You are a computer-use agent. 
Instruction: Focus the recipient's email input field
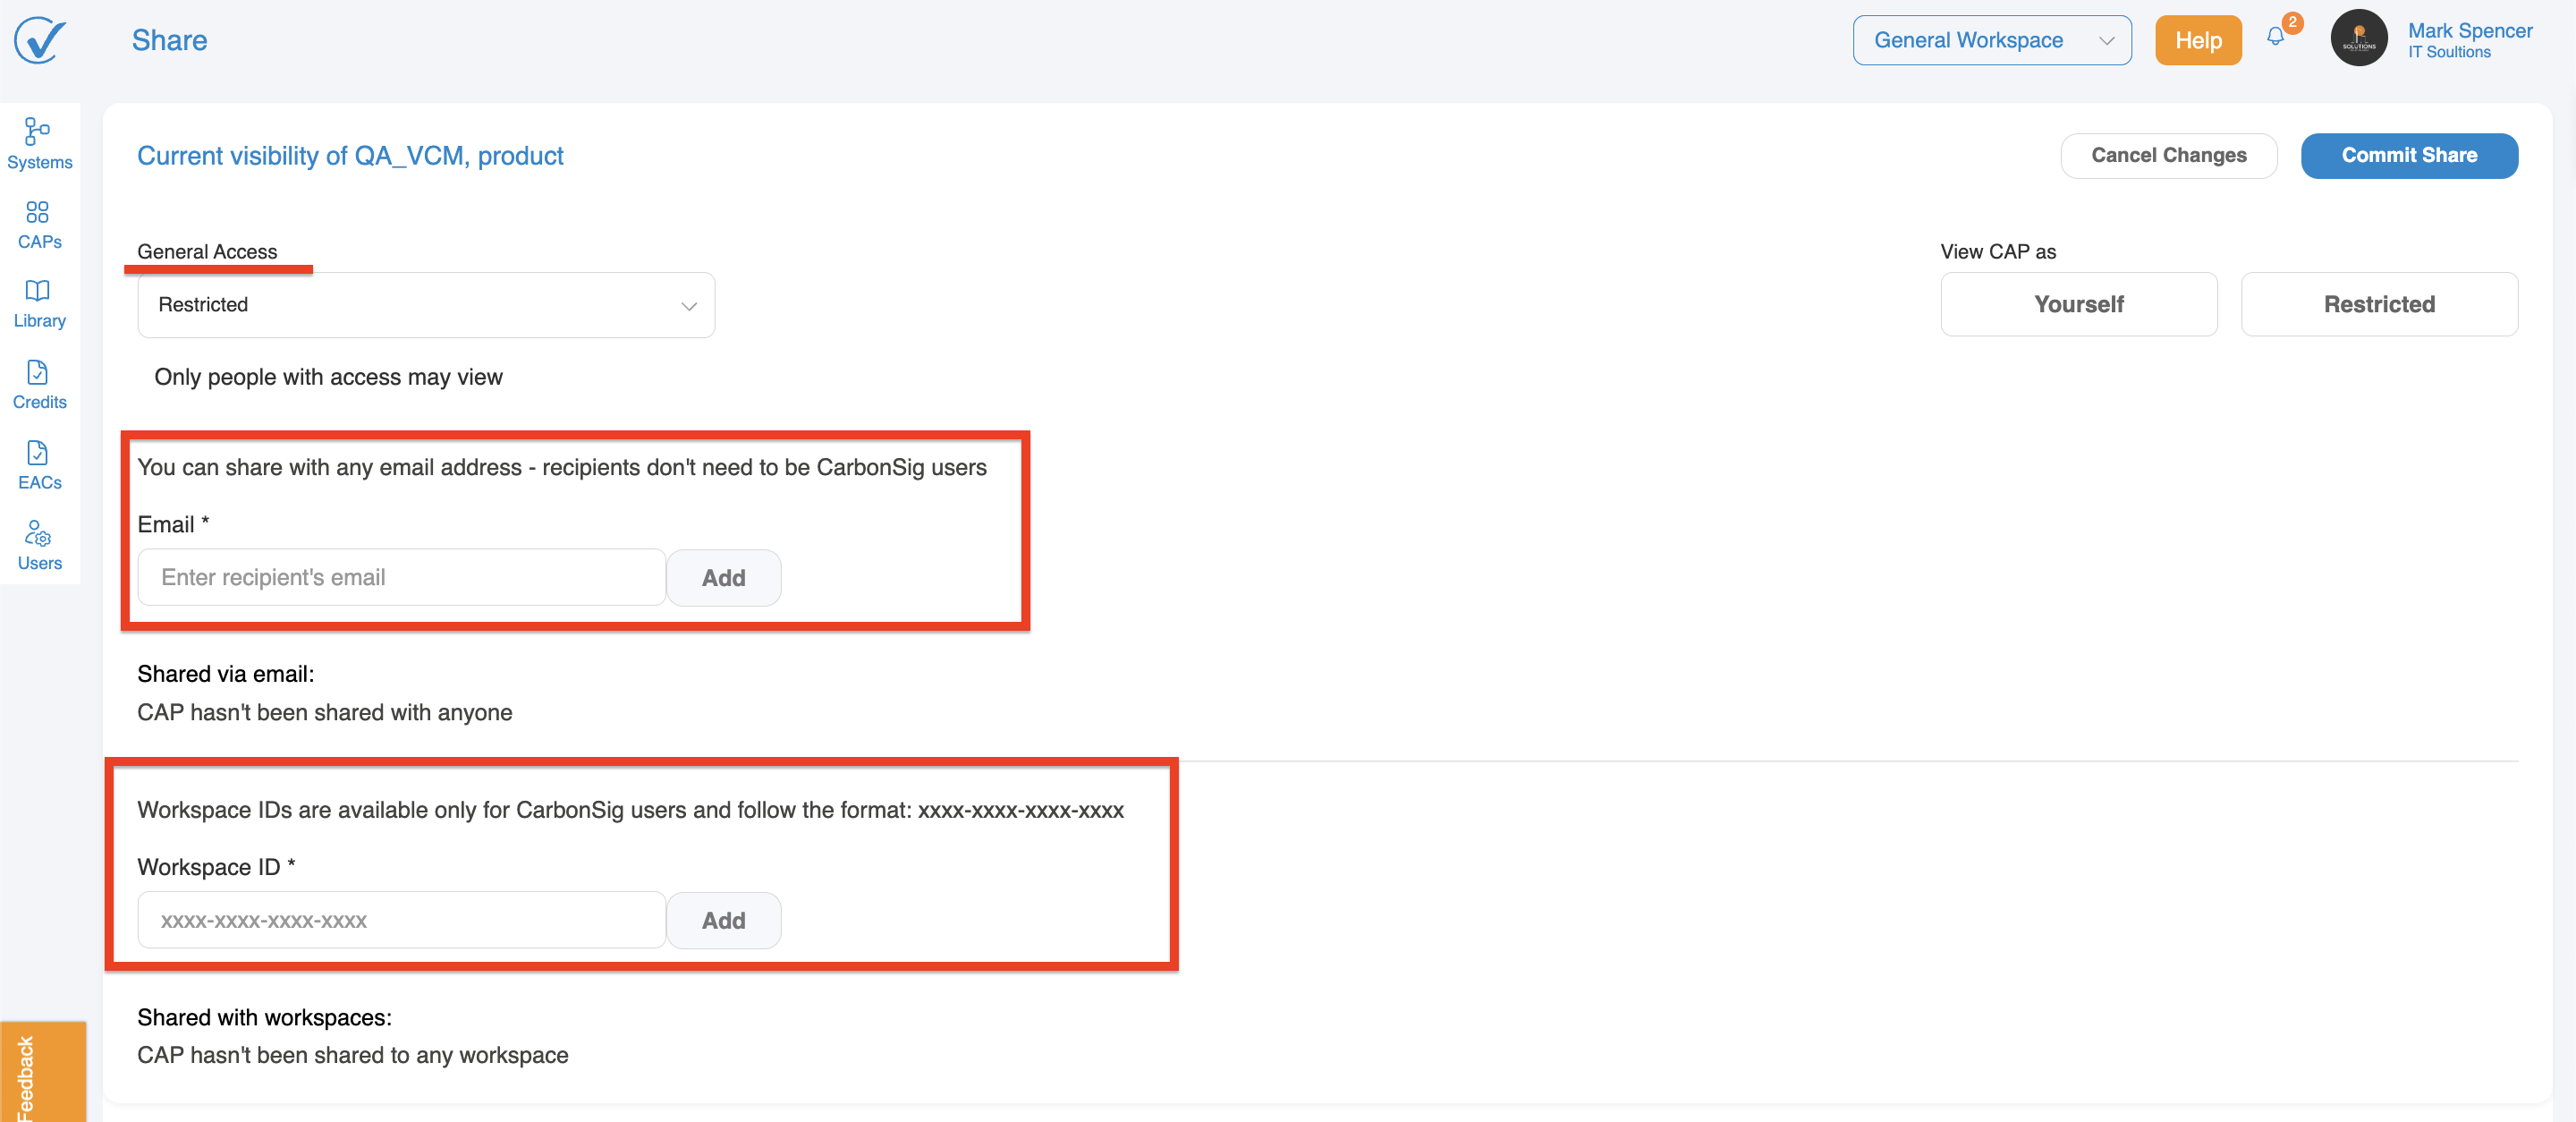tap(401, 578)
